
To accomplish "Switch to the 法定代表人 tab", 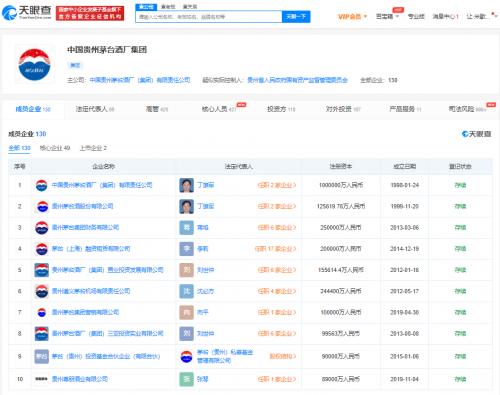I will [x=95, y=109].
